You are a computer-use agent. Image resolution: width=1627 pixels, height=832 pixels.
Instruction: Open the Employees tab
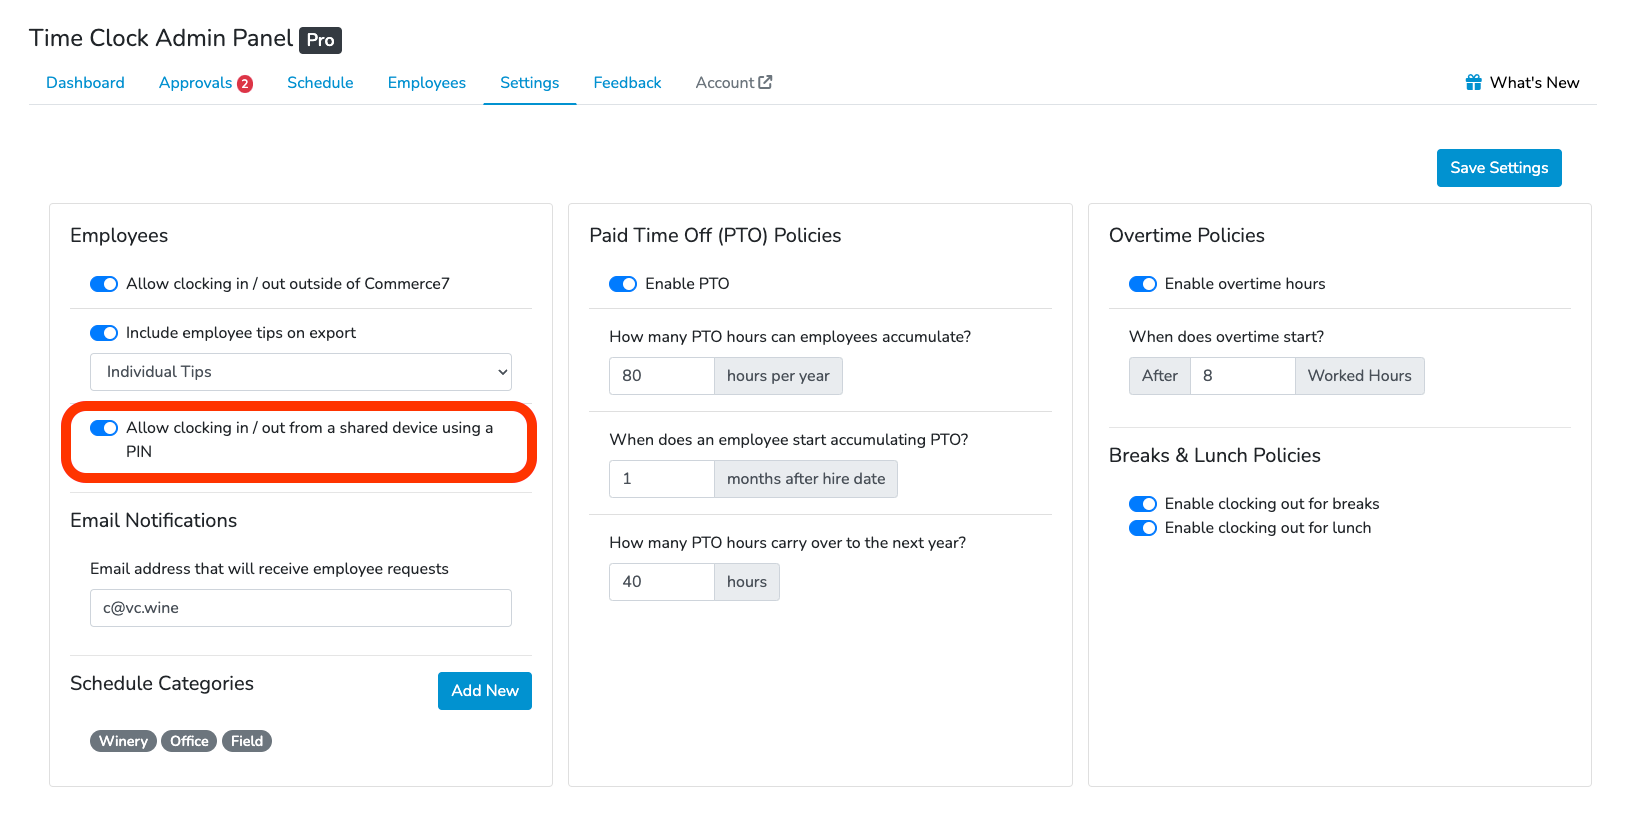(427, 83)
